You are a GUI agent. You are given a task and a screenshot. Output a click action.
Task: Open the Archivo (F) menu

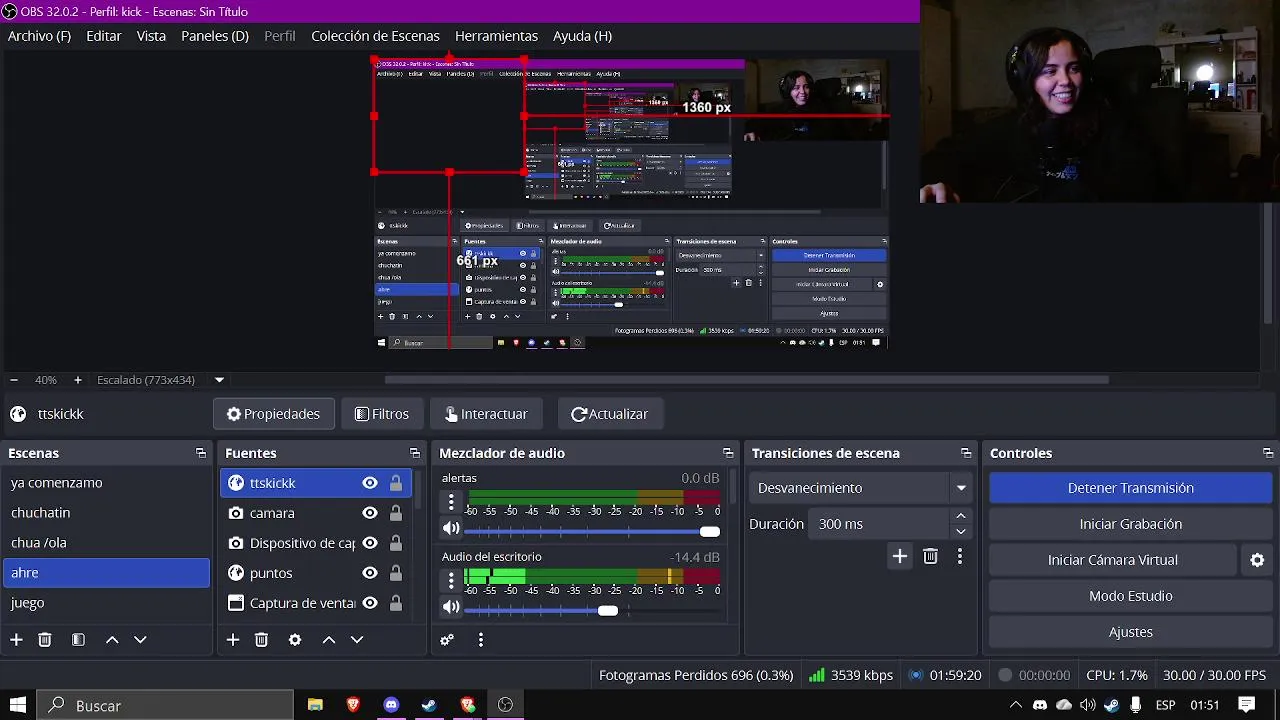(x=39, y=36)
